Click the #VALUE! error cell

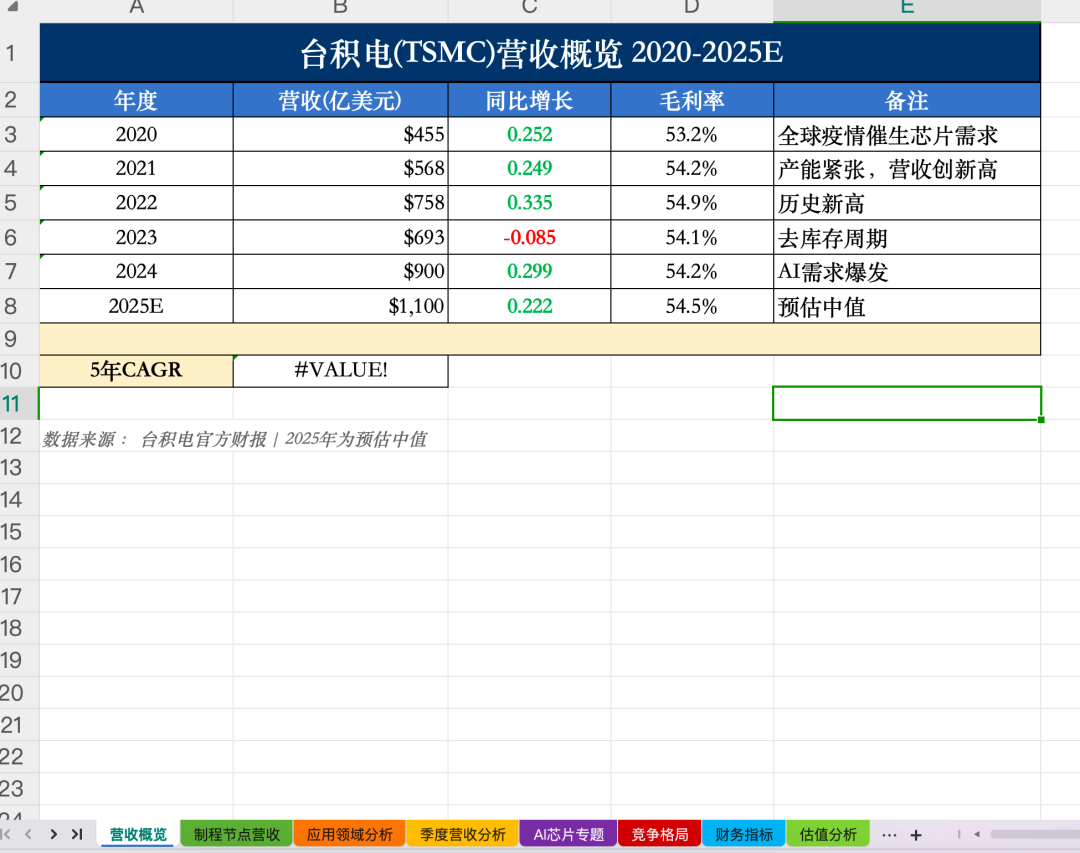[x=340, y=370]
